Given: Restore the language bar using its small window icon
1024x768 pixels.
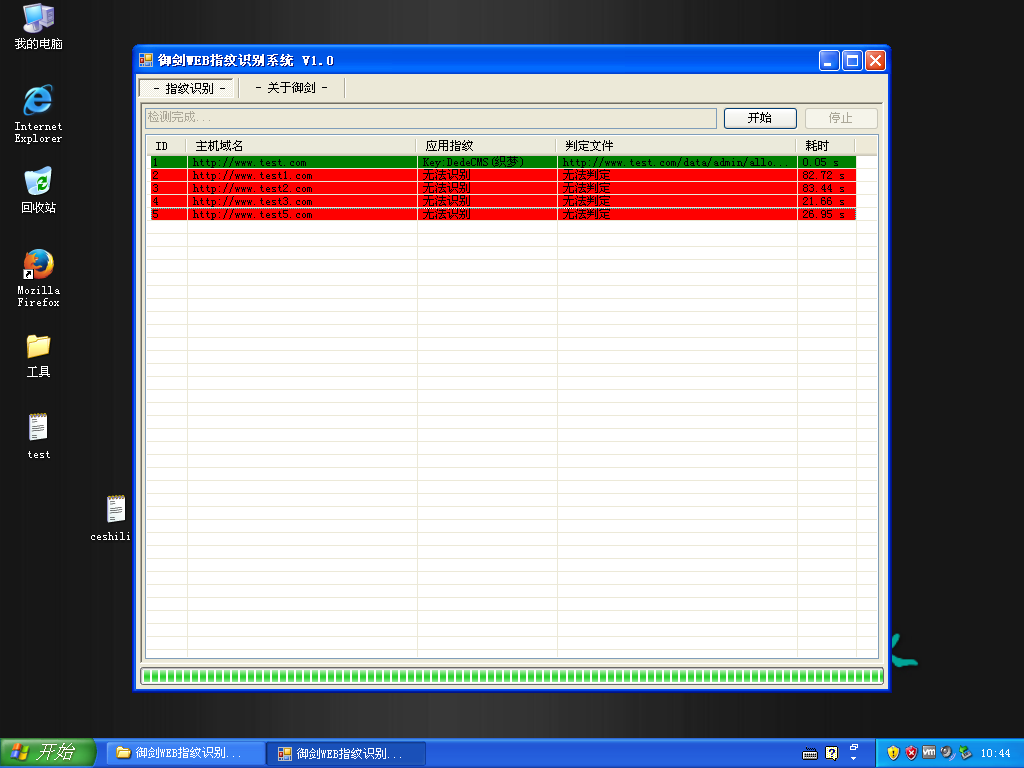Looking at the screenshot, I should pyautogui.click(x=854, y=747).
